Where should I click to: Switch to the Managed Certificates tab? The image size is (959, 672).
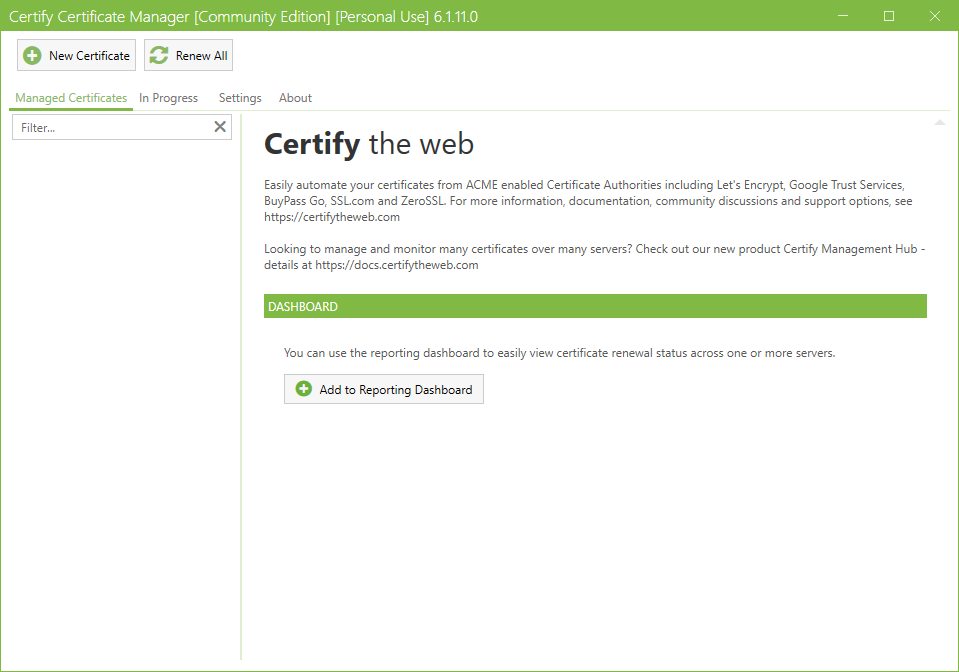click(71, 98)
